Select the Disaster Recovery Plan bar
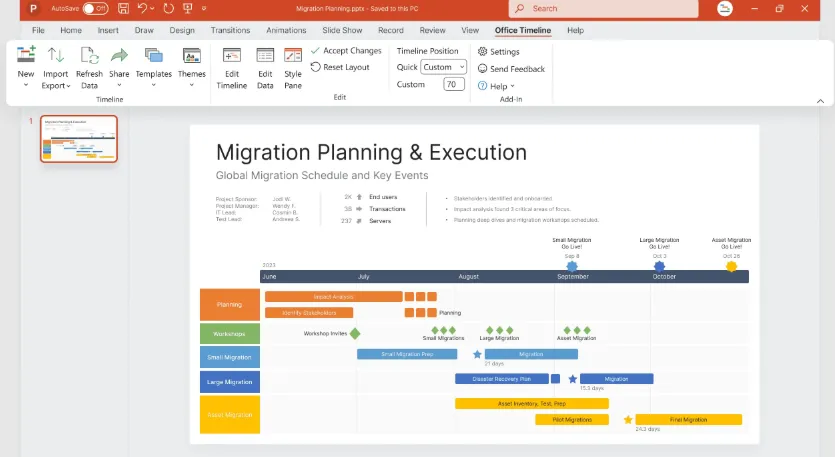This screenshot has height=457, width=835. pyautogui.click(x=502, y=379)
